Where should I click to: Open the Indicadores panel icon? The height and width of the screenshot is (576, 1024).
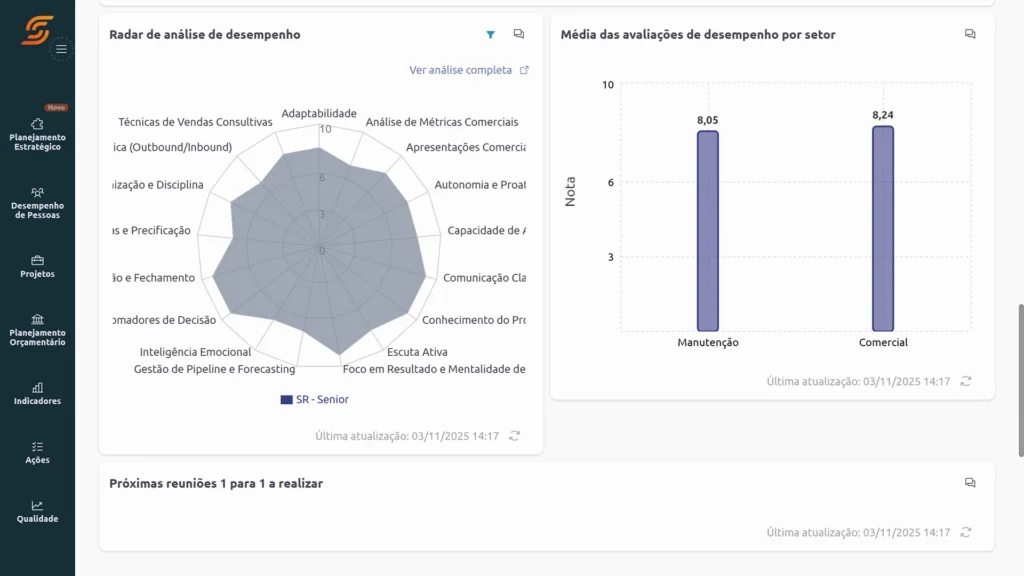pos(37,394)
